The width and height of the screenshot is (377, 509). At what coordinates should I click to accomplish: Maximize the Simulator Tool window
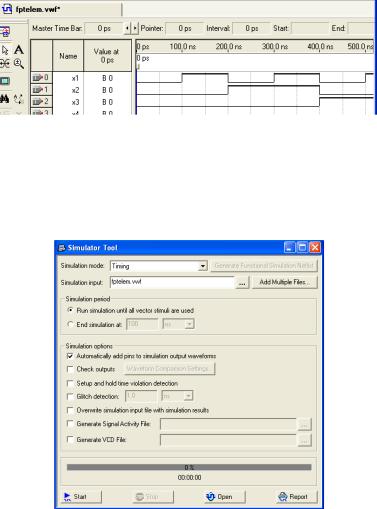pyautogui.click(x=302, y=248)
